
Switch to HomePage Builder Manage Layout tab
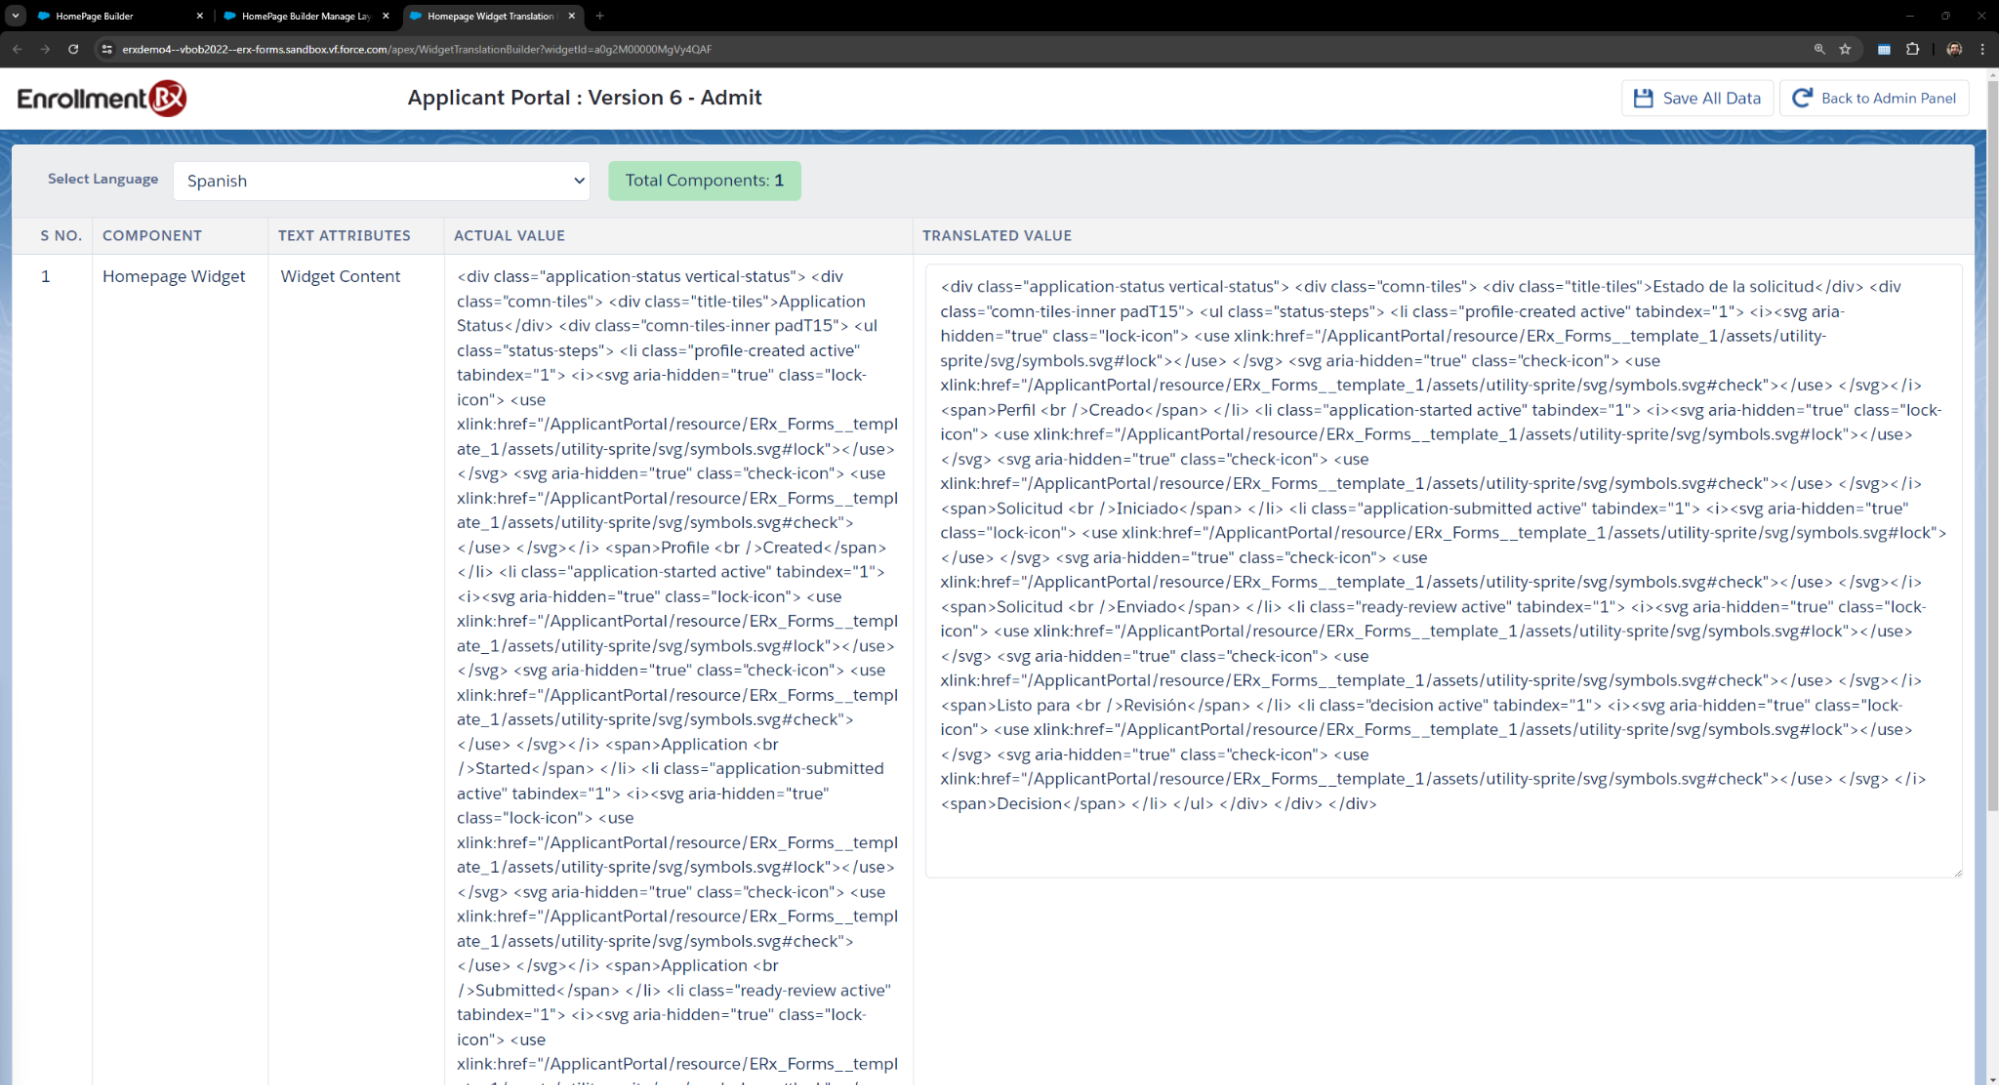pyautogui.click(x=300, y=16)
